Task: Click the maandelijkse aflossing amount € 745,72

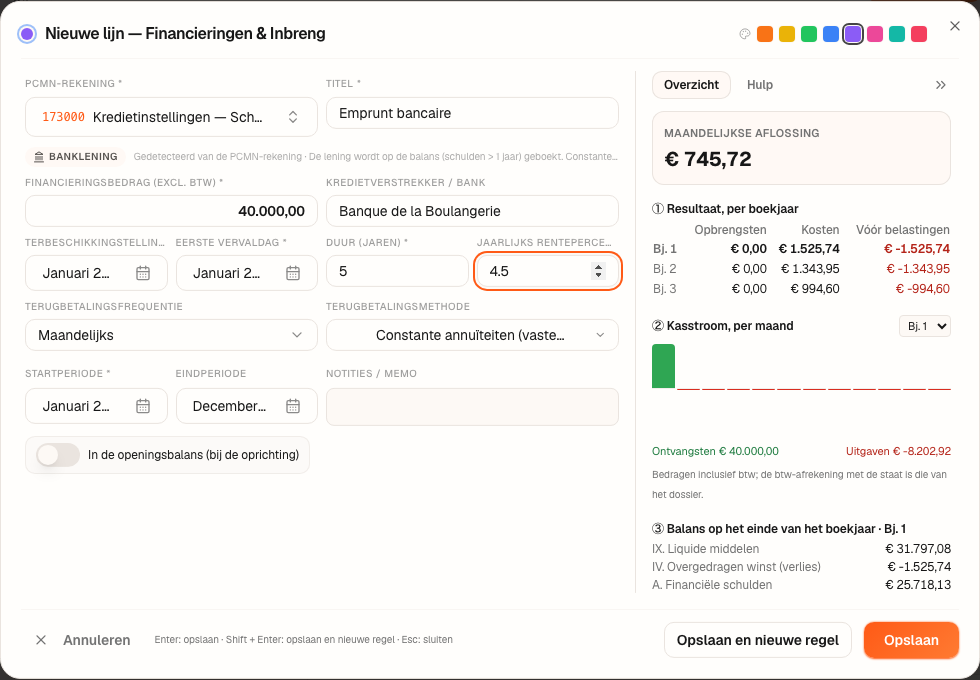Action: pos(708,159)
